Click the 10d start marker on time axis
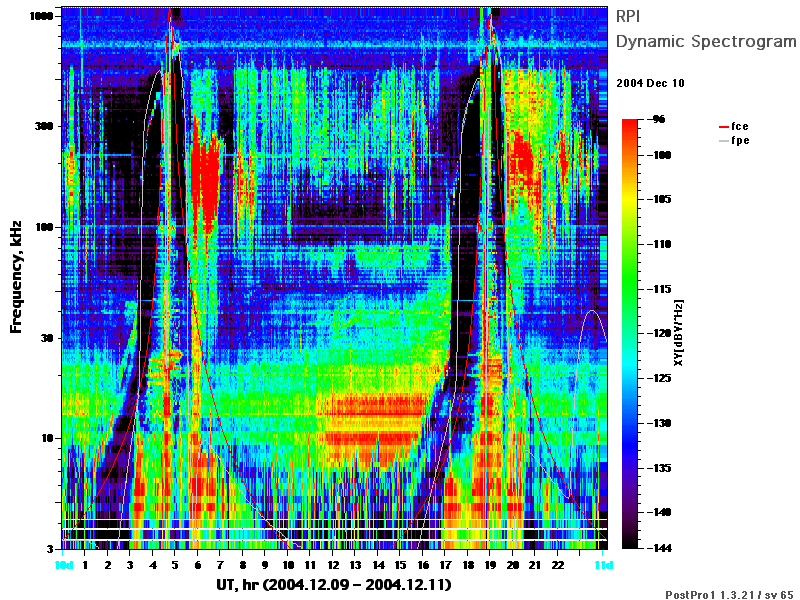 [64, 565]
